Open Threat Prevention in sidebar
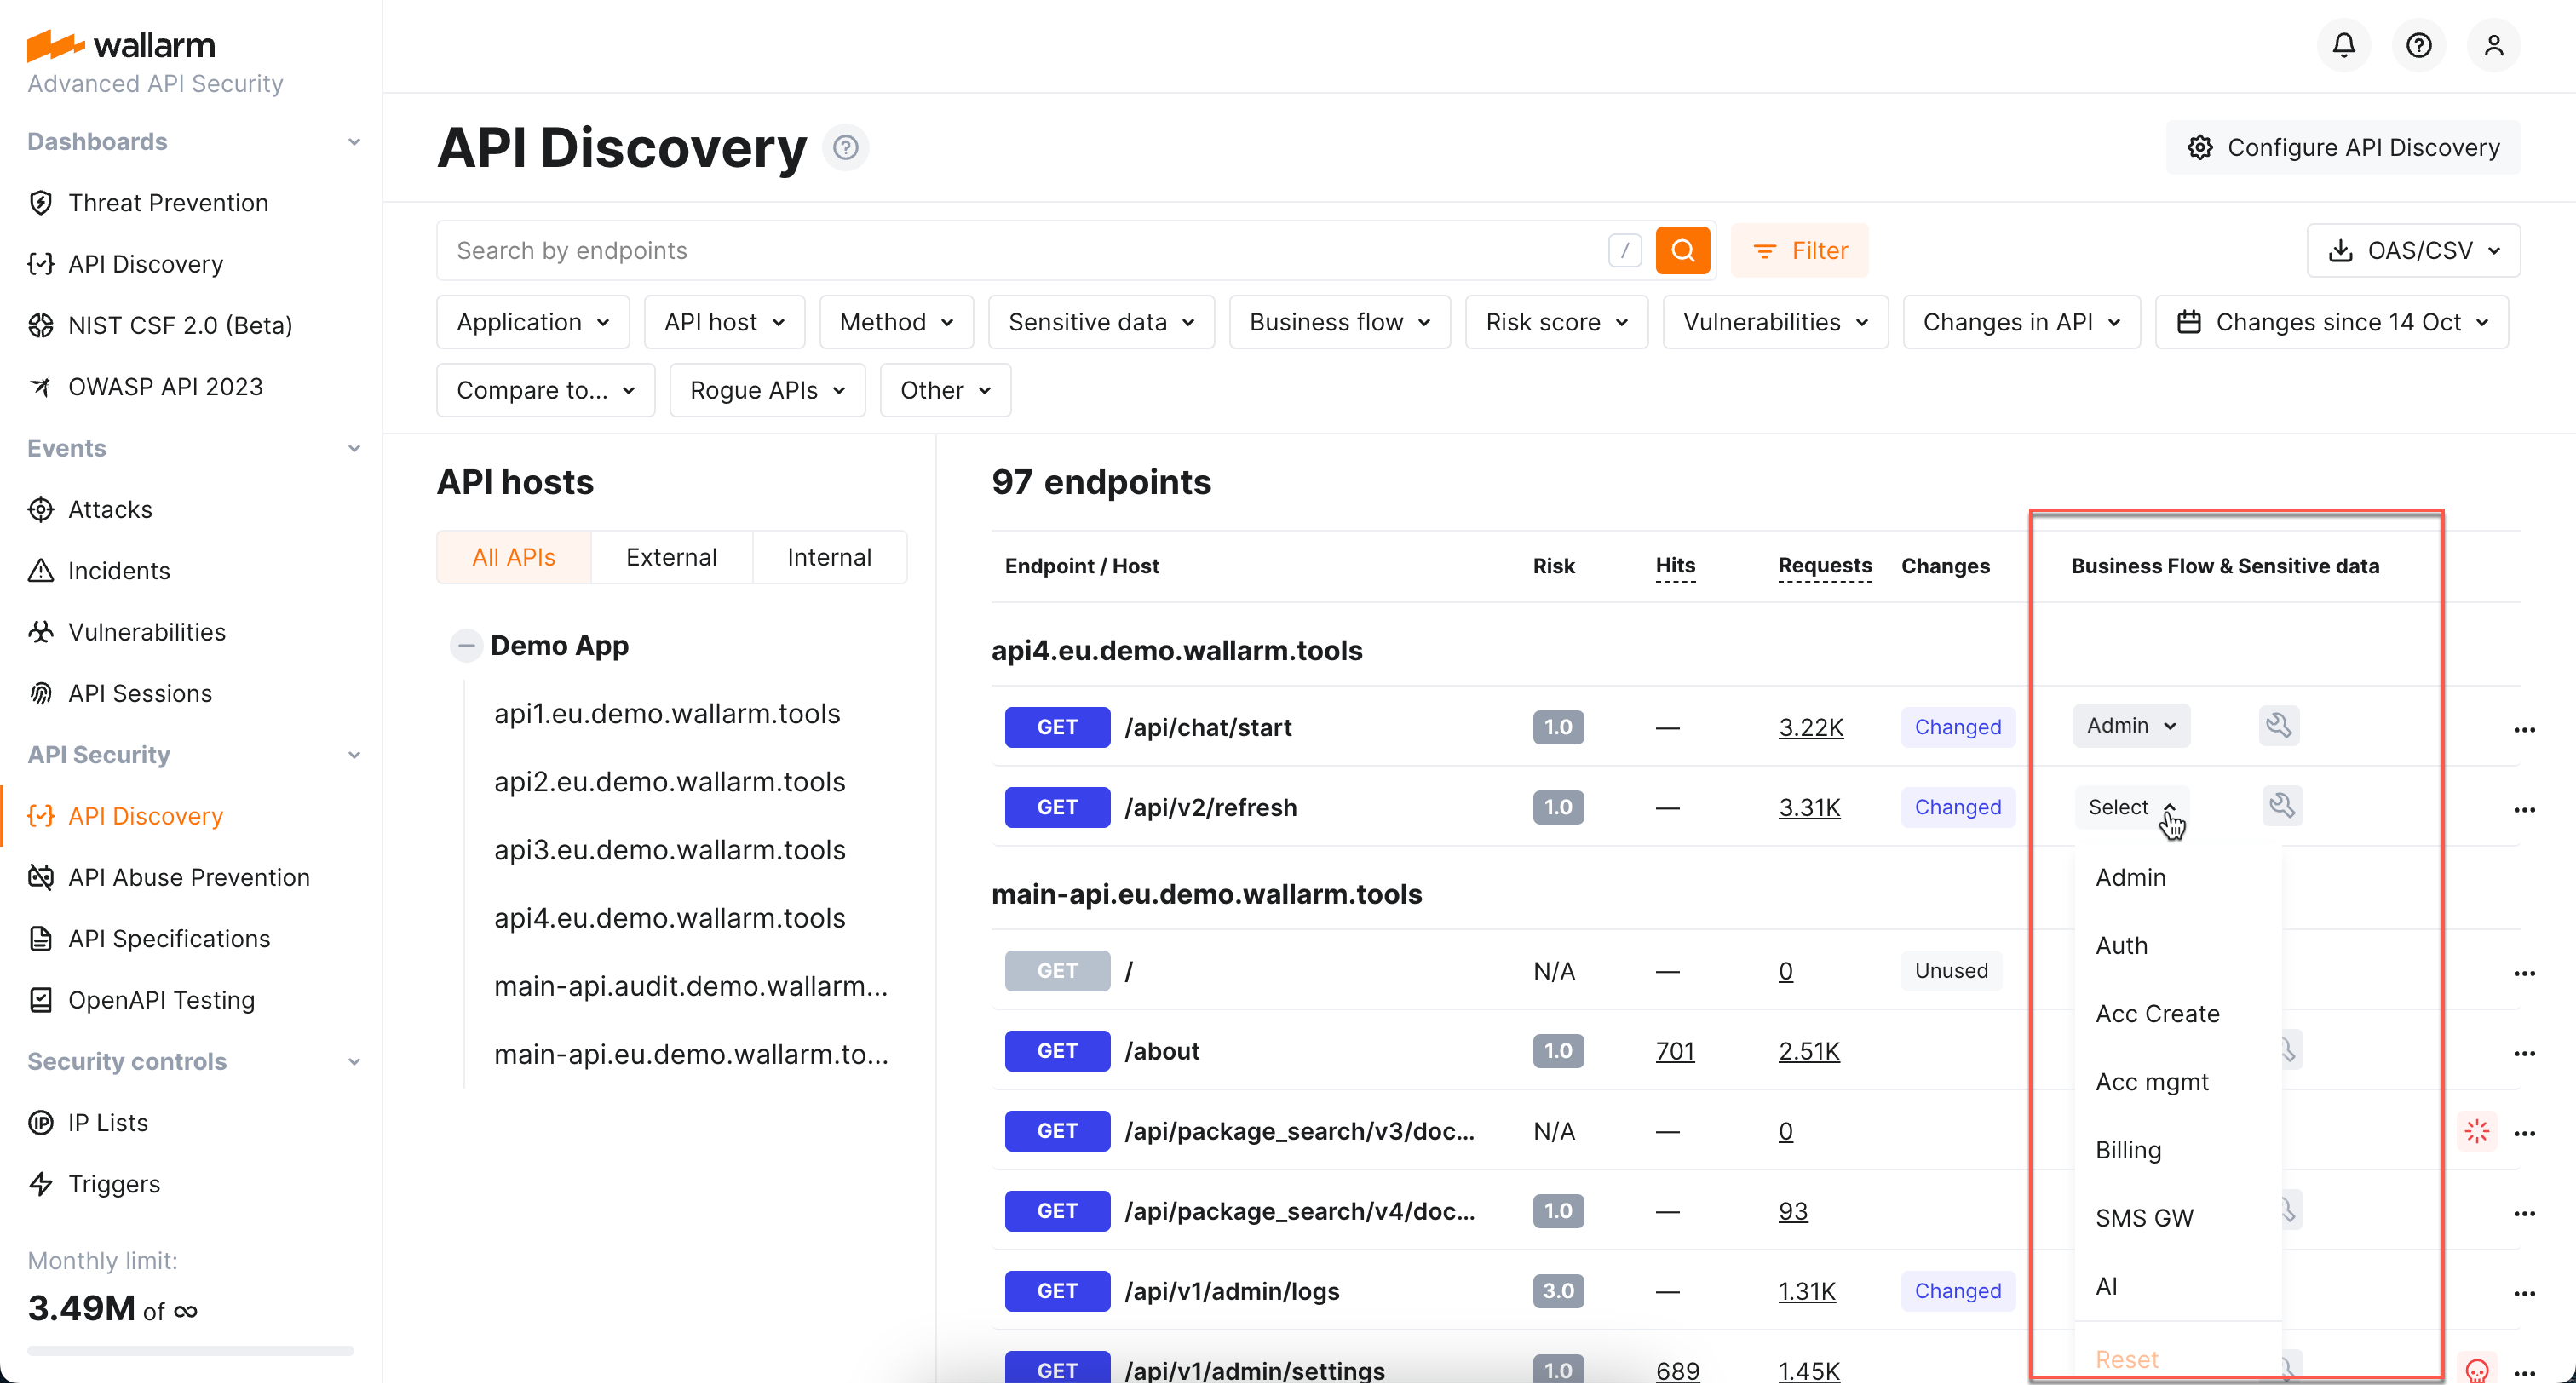Viewport: 2576px width, 1385px height. click(x=168, y=202)
